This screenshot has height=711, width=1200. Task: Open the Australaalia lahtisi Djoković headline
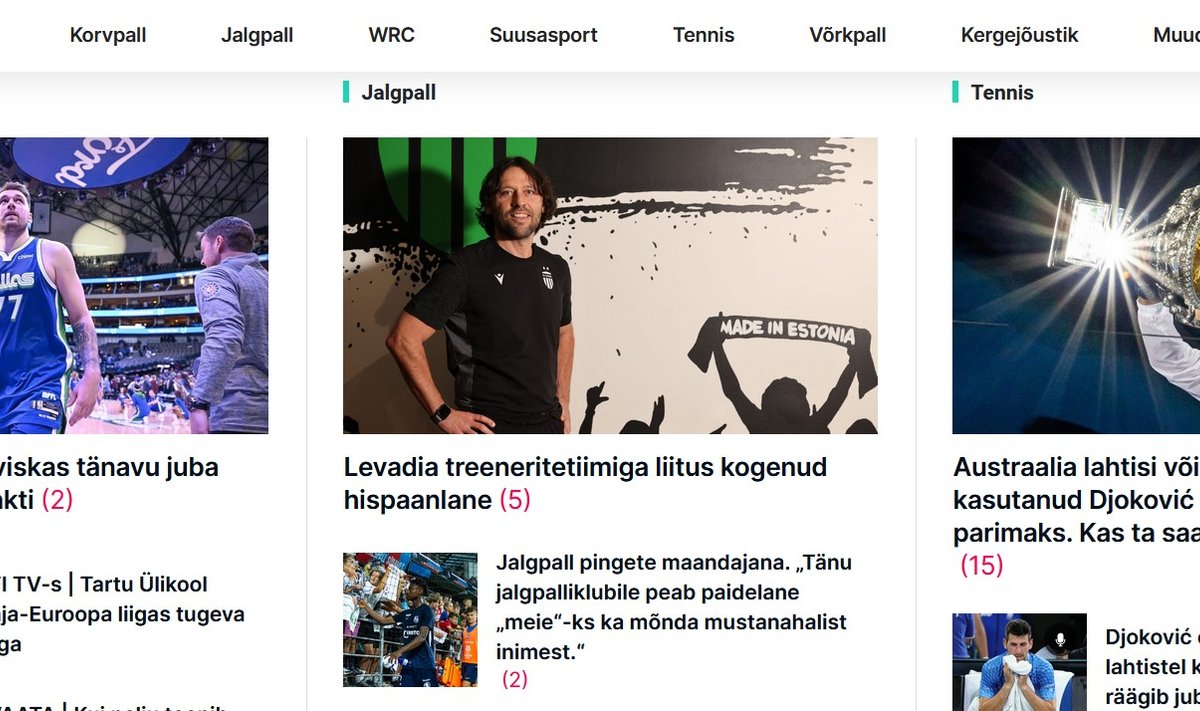point(1076,499)
